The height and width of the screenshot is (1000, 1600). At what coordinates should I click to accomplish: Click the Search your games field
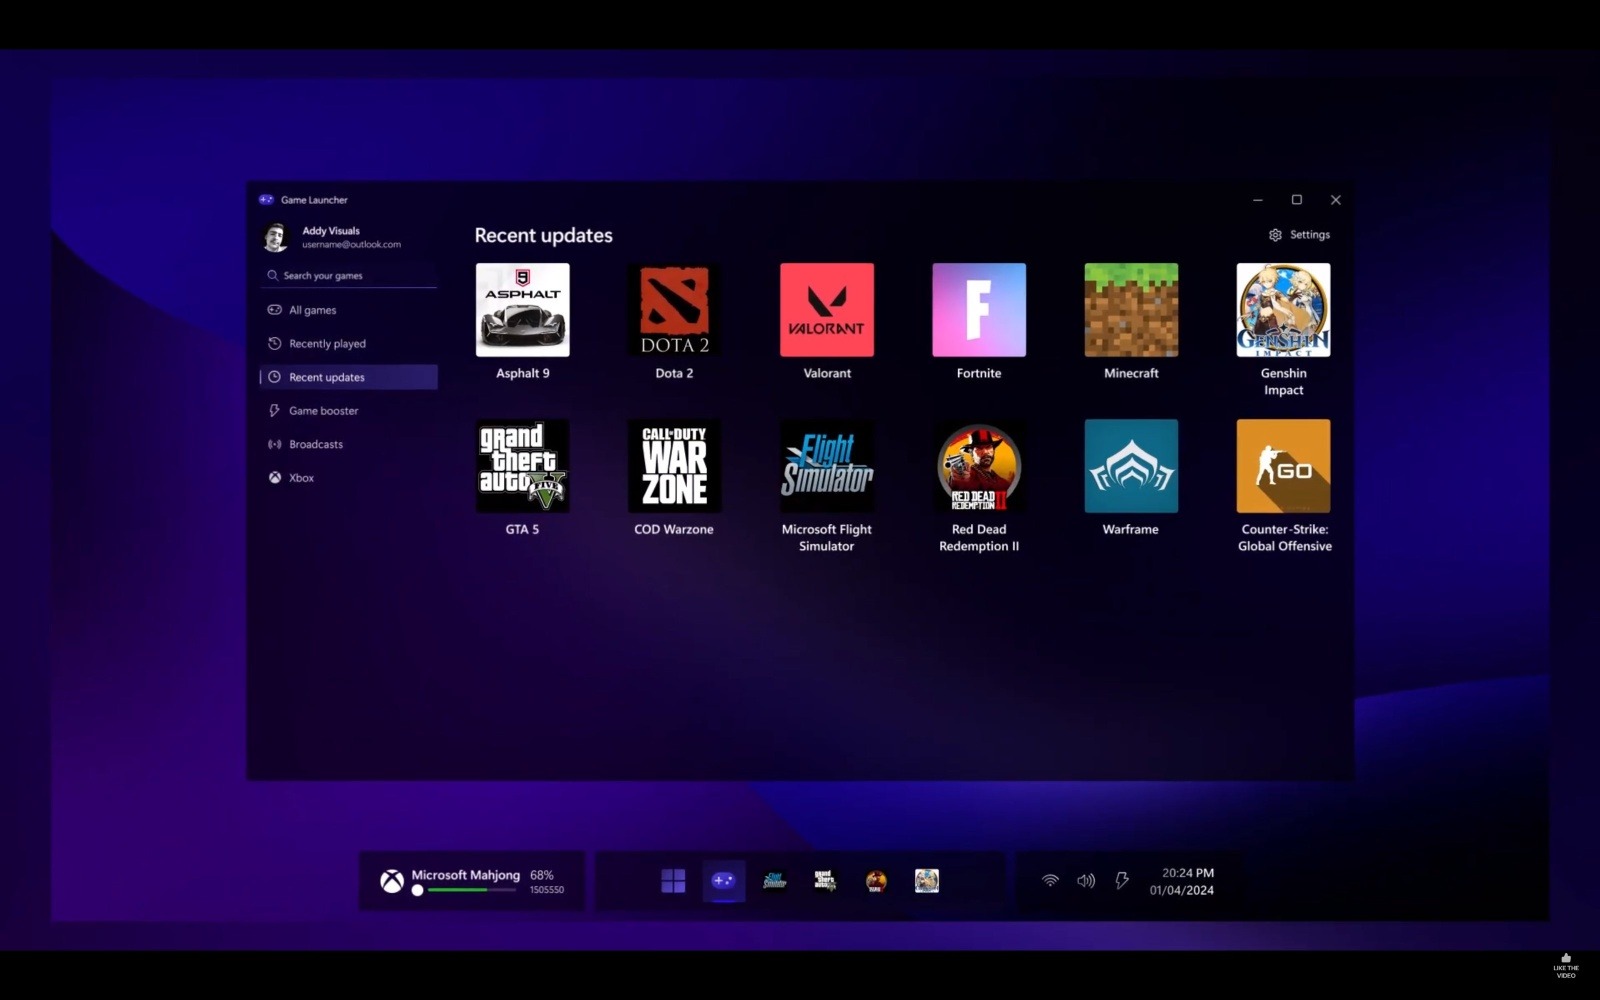(x=350, y=276)
